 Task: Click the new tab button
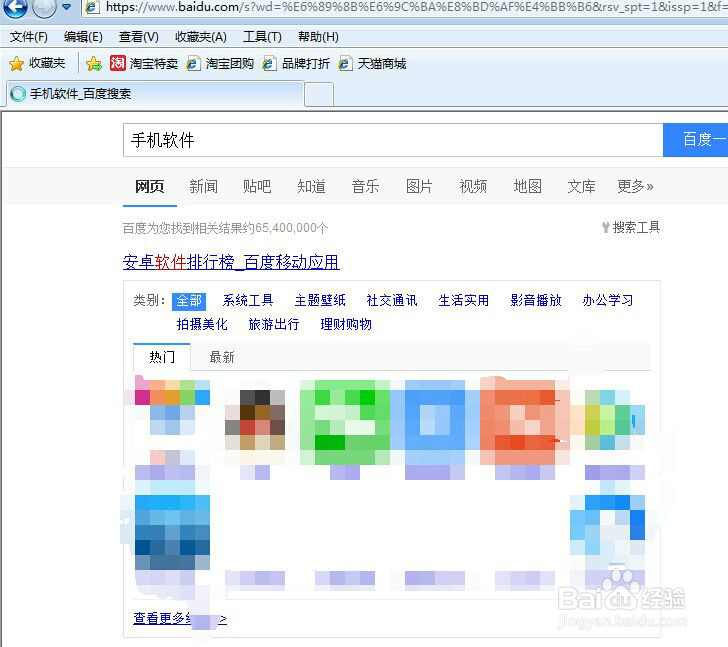[x=319, y=95]
